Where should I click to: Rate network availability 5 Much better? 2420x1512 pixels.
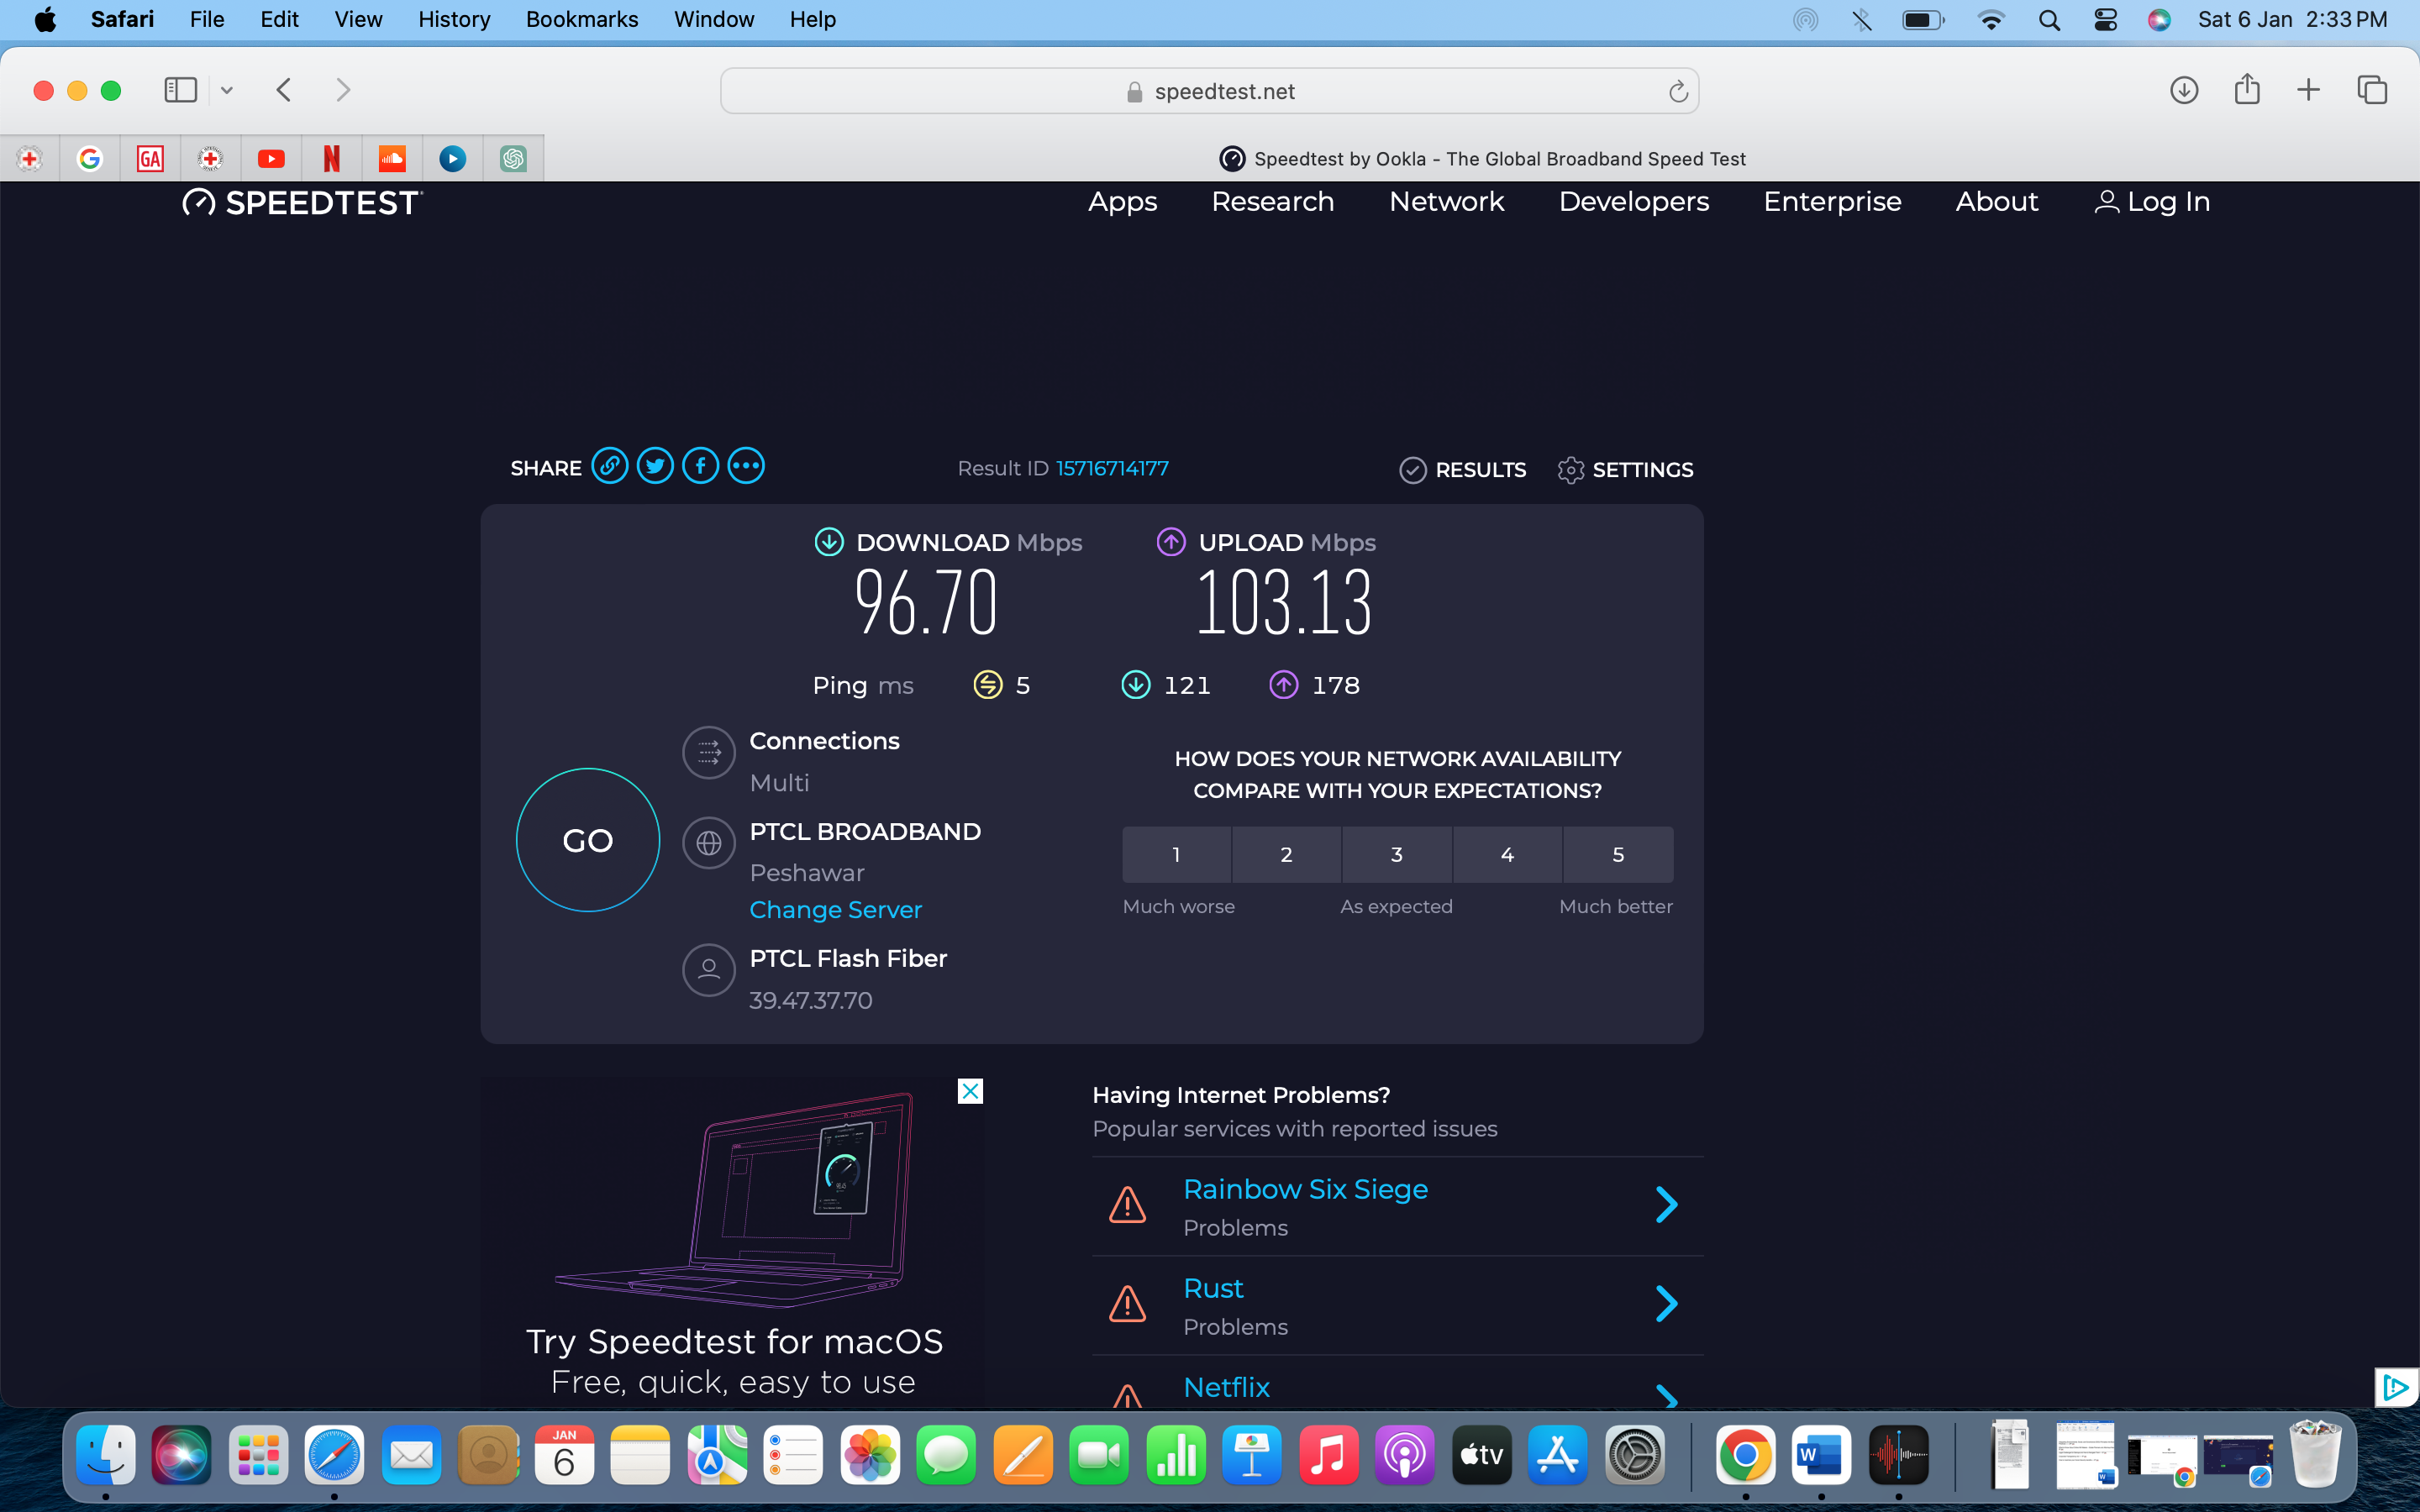pyautogui.click(x=1618, y=854)
